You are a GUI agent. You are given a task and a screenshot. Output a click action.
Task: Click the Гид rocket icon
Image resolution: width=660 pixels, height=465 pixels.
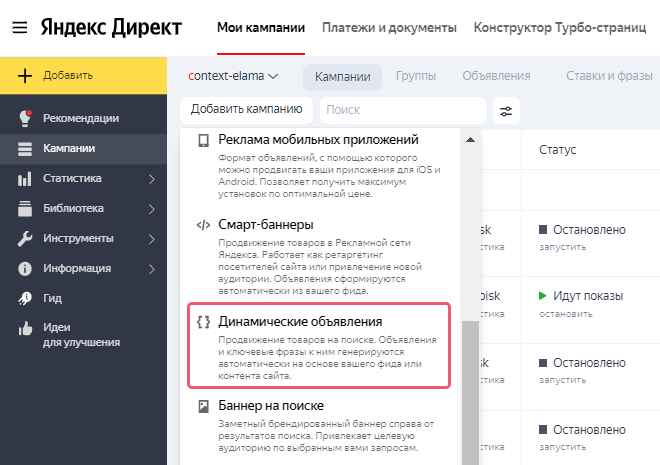[25, 298]
